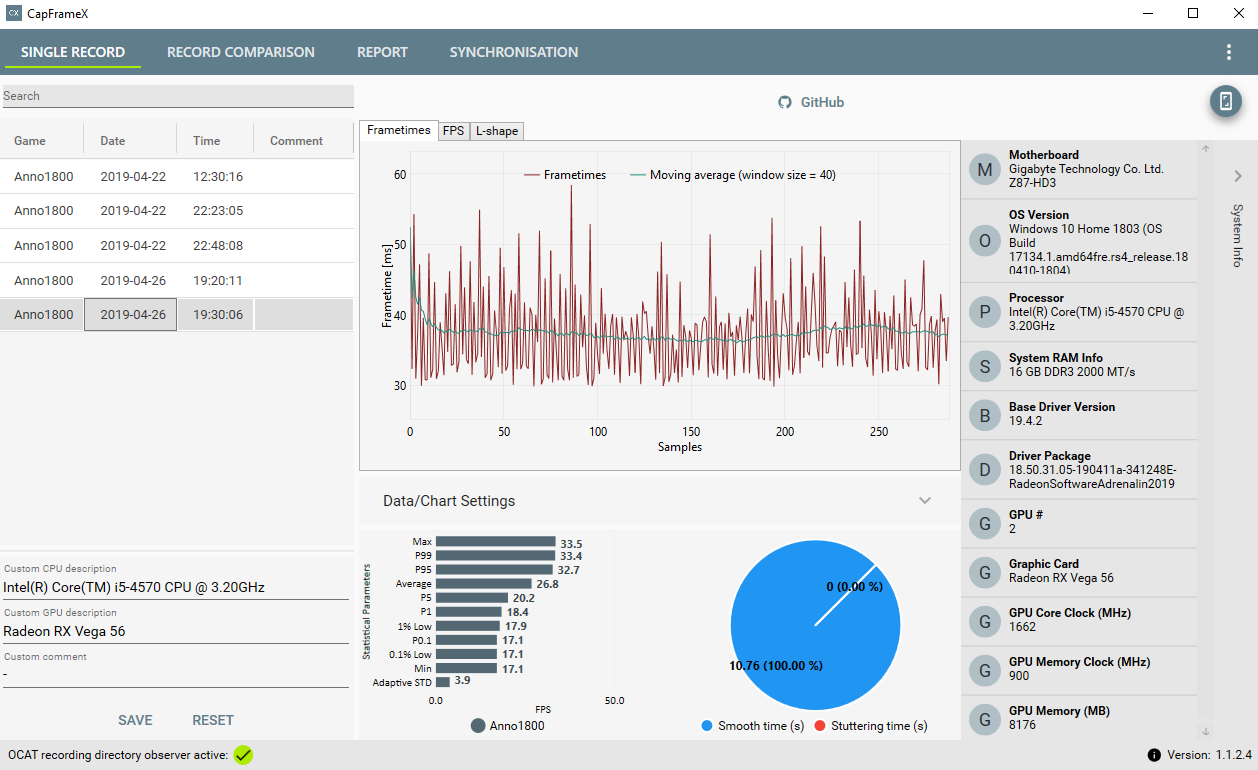Click the Adaptive STD 3.9 bar
This screenshot has height=770, width=1258.
443,681
